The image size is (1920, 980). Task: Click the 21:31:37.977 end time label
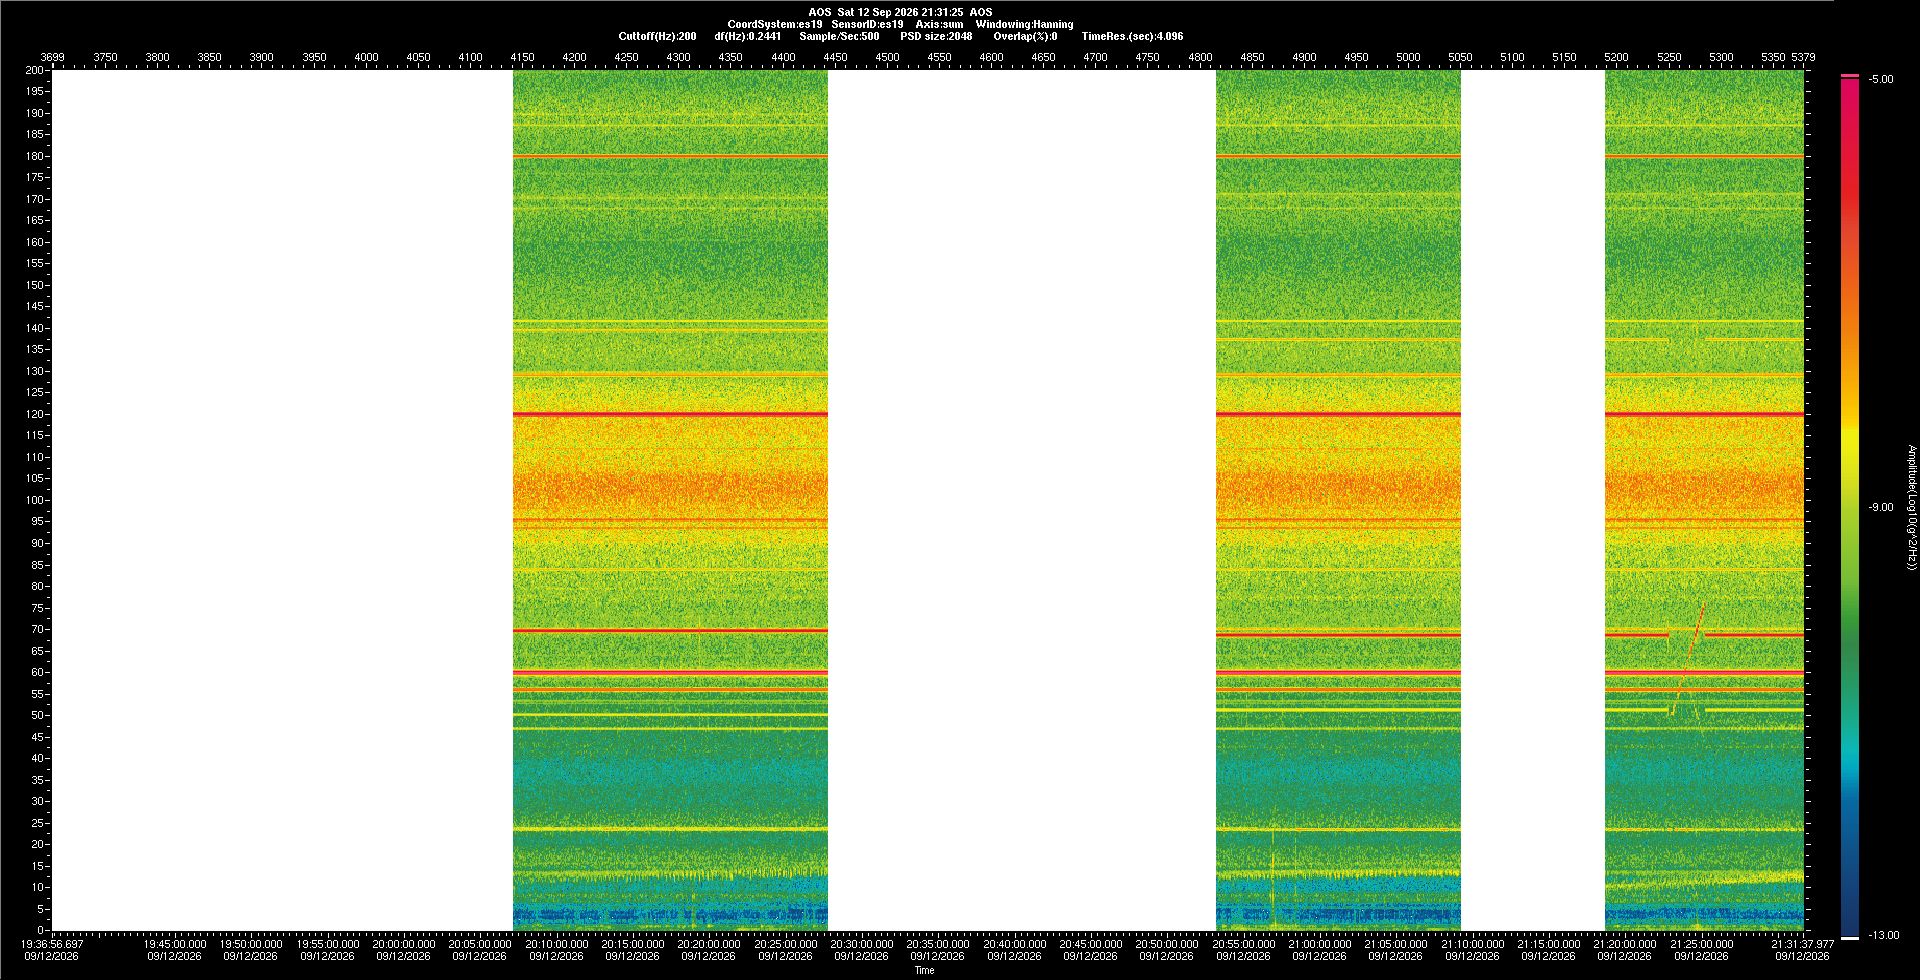[x=1802, y=944]
